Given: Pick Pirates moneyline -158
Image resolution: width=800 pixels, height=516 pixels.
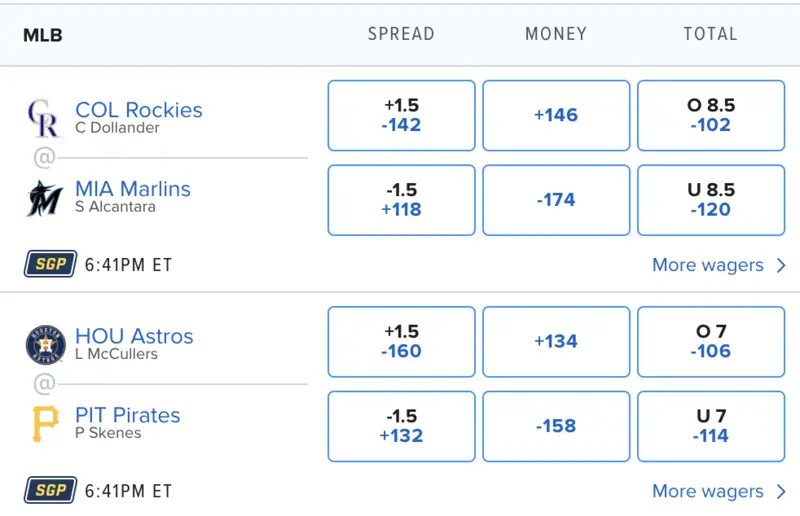Looking at the screenshot, I should tap(556, 426).
